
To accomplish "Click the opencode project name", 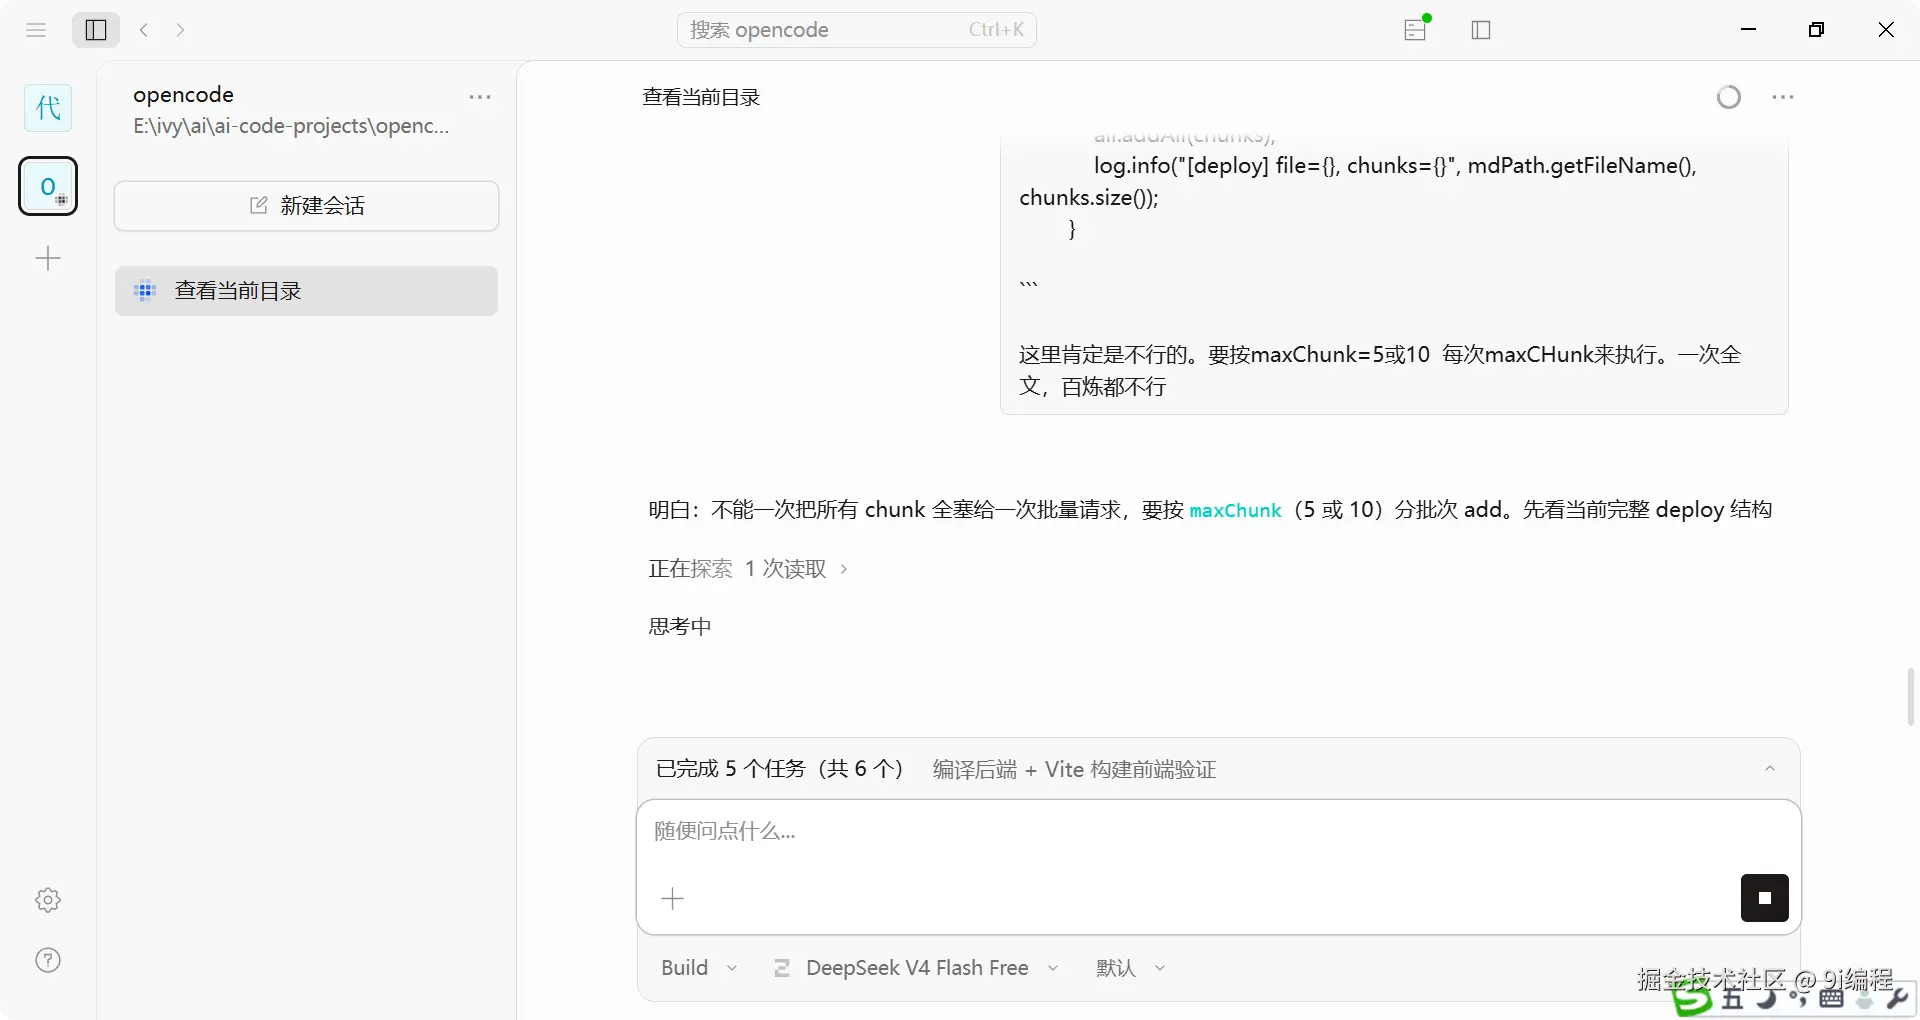I will [x=183, y=95].
